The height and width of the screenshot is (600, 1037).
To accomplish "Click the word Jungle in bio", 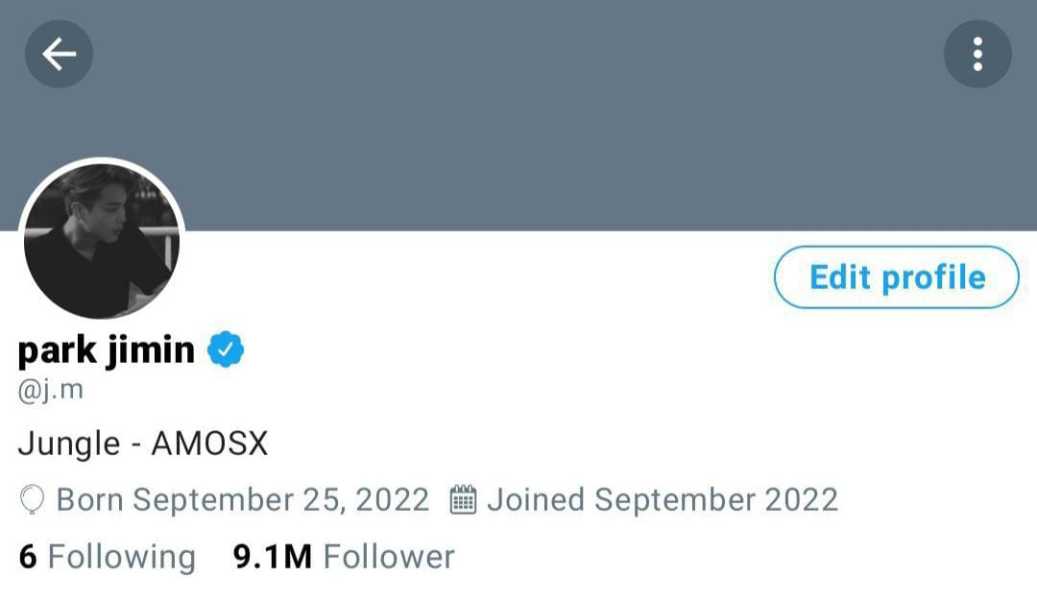I will click(69, 444).
